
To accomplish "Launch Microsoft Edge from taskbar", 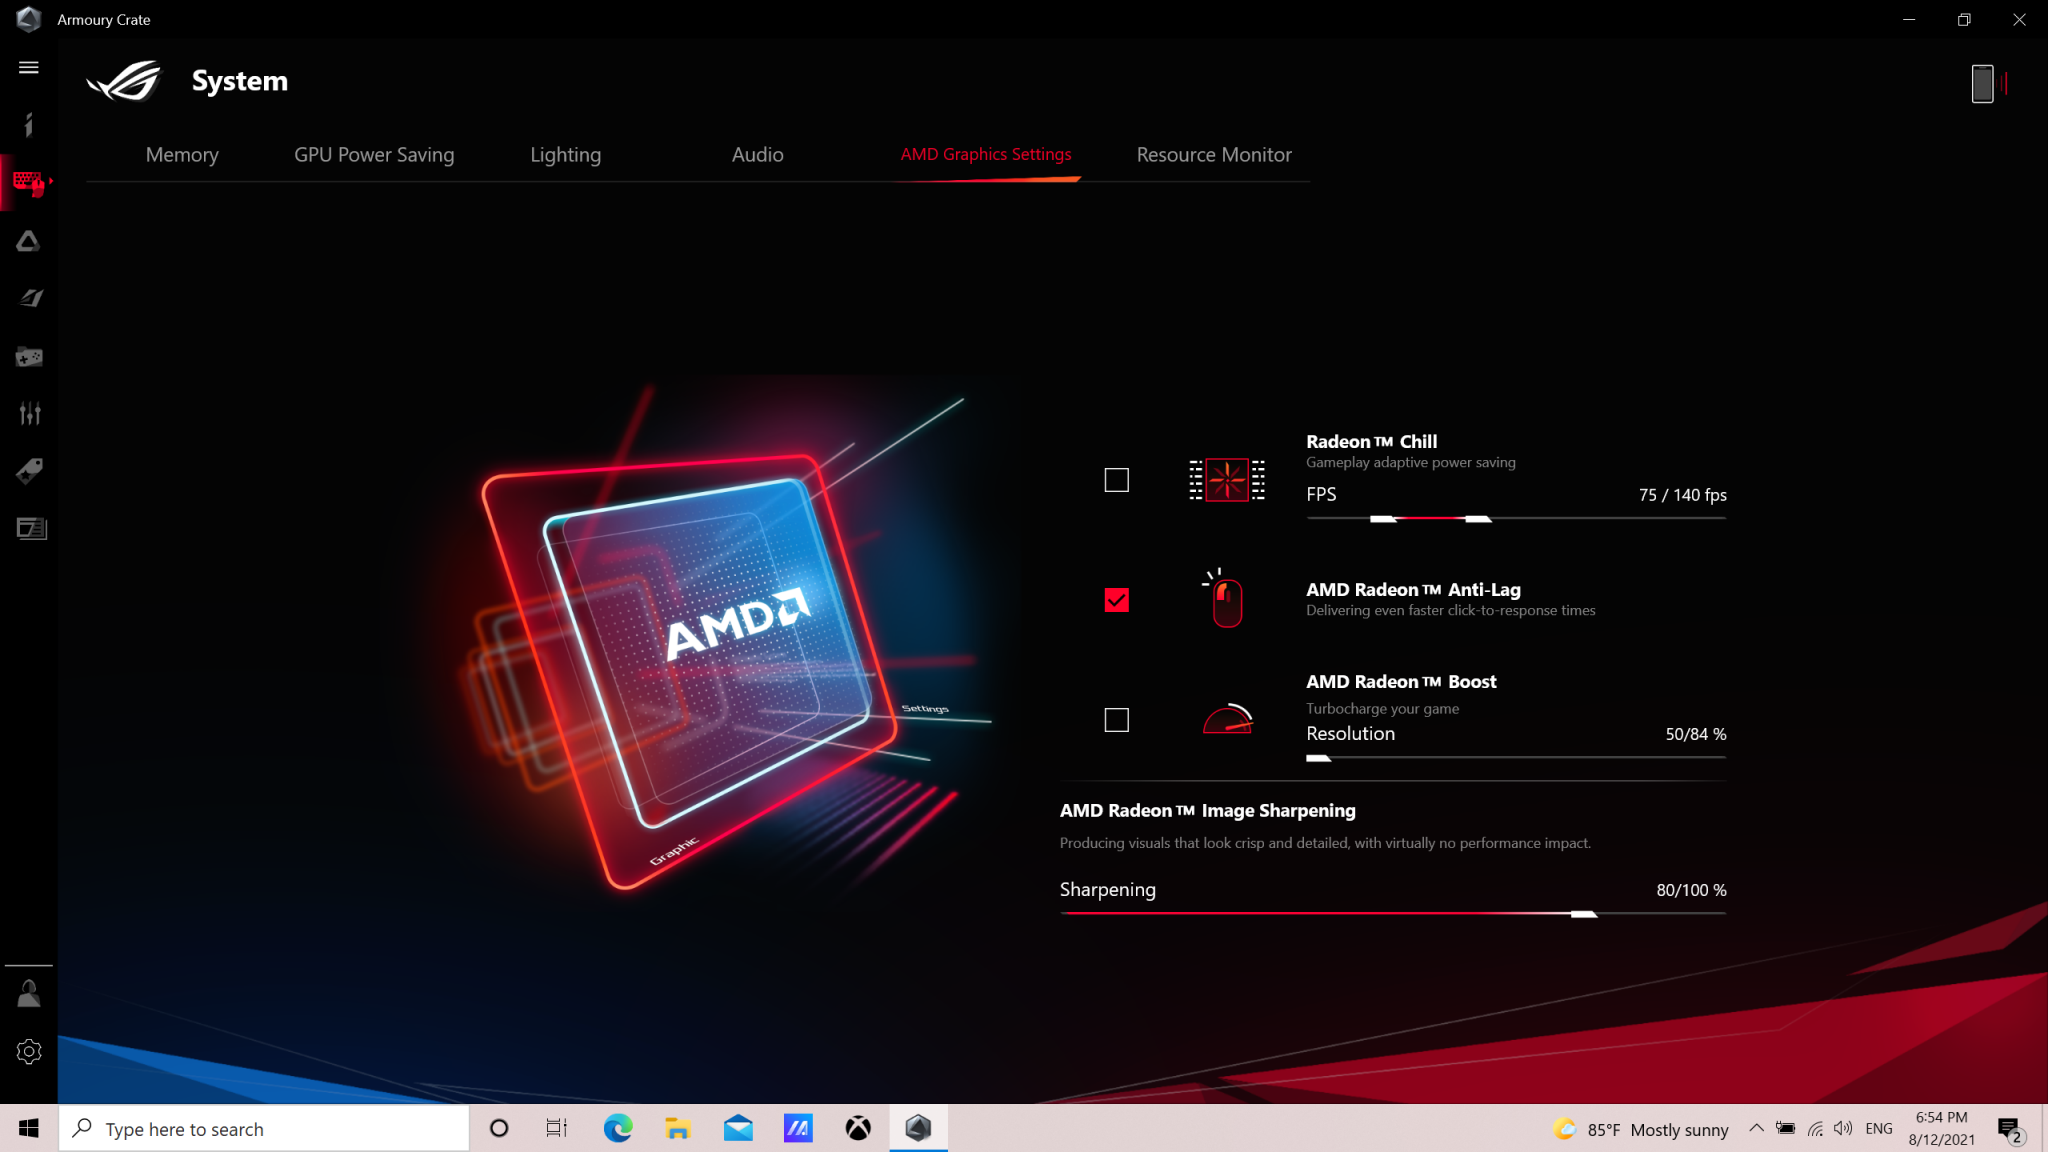I will coord(618,1128).
